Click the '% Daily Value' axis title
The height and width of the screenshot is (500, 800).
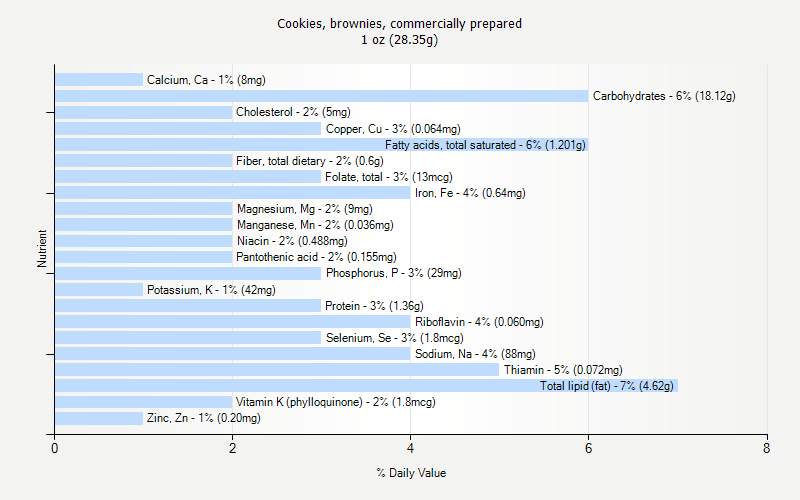pos(411,473)
